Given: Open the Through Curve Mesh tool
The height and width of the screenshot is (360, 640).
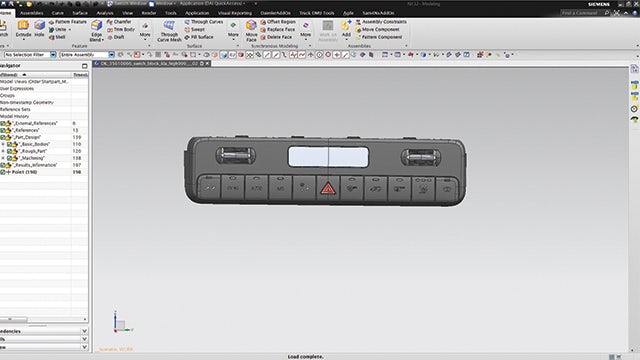Looking at the screenshot, I should pyautogui.click(x=169, y=31).
